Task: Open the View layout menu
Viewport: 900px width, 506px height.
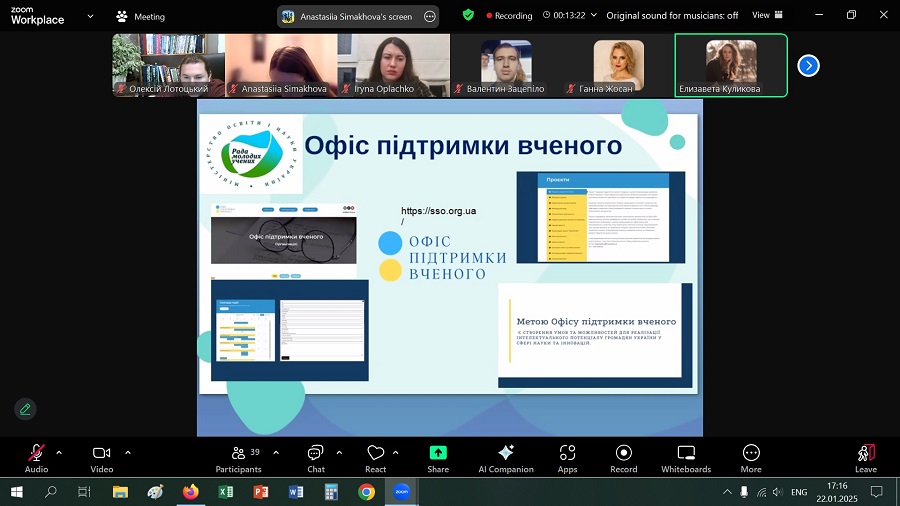Action: point(766,16)
